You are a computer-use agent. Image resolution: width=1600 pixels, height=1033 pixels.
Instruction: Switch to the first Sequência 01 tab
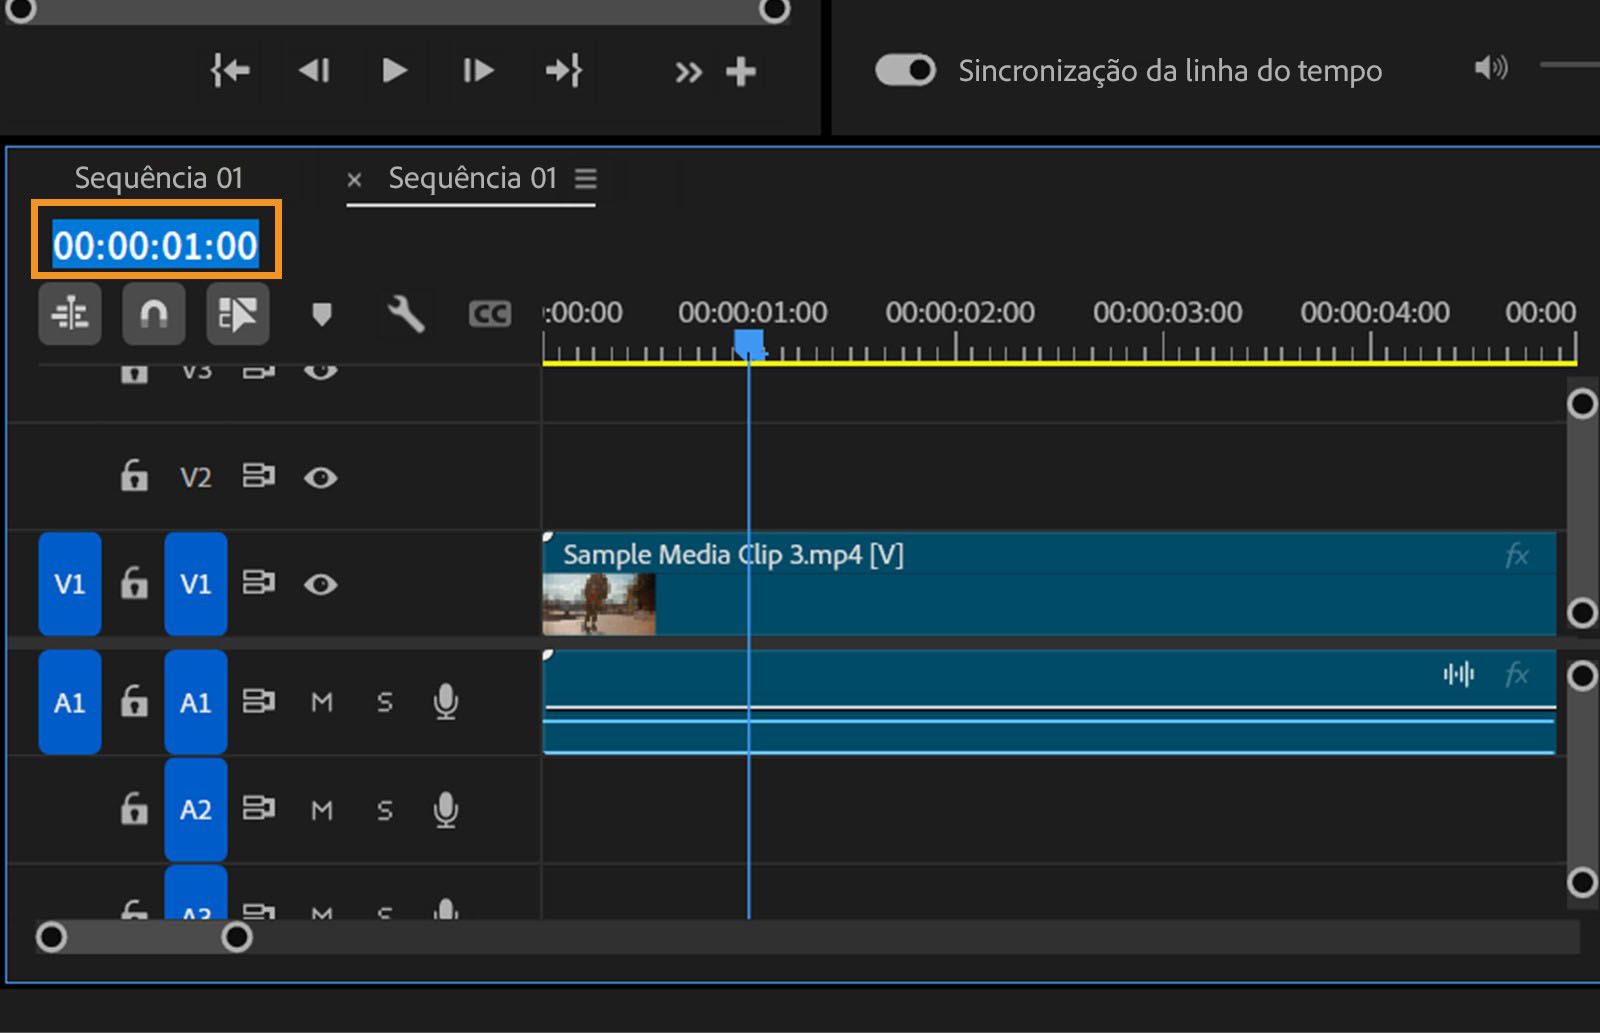coord(158,178)
